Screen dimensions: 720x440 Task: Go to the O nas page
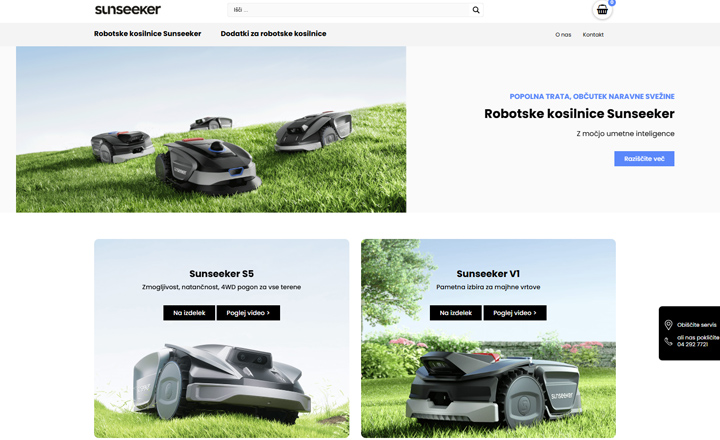563,35
